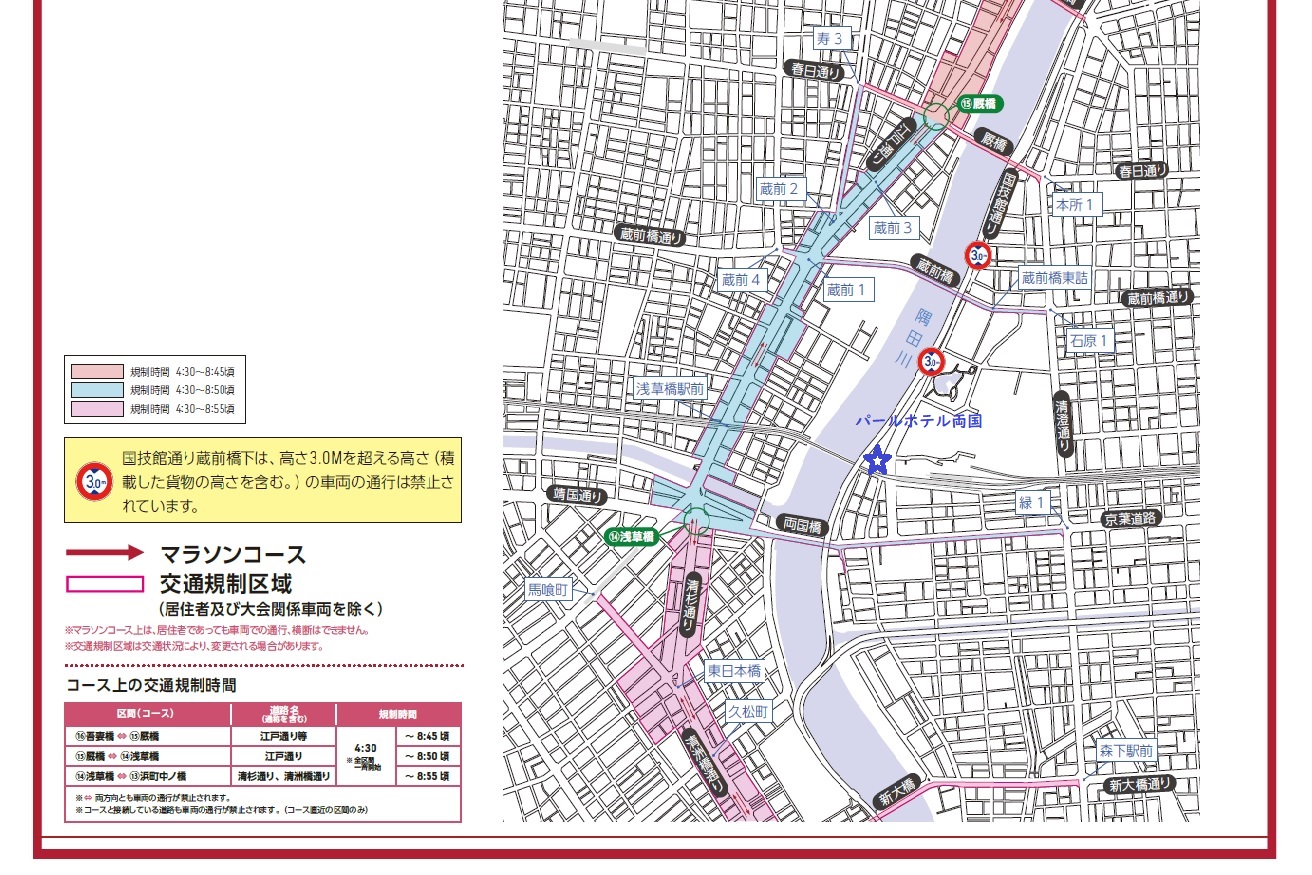Screen dimensions: 1312x875
Task: Click the 道路名 table header
Action: click(283, 714)
